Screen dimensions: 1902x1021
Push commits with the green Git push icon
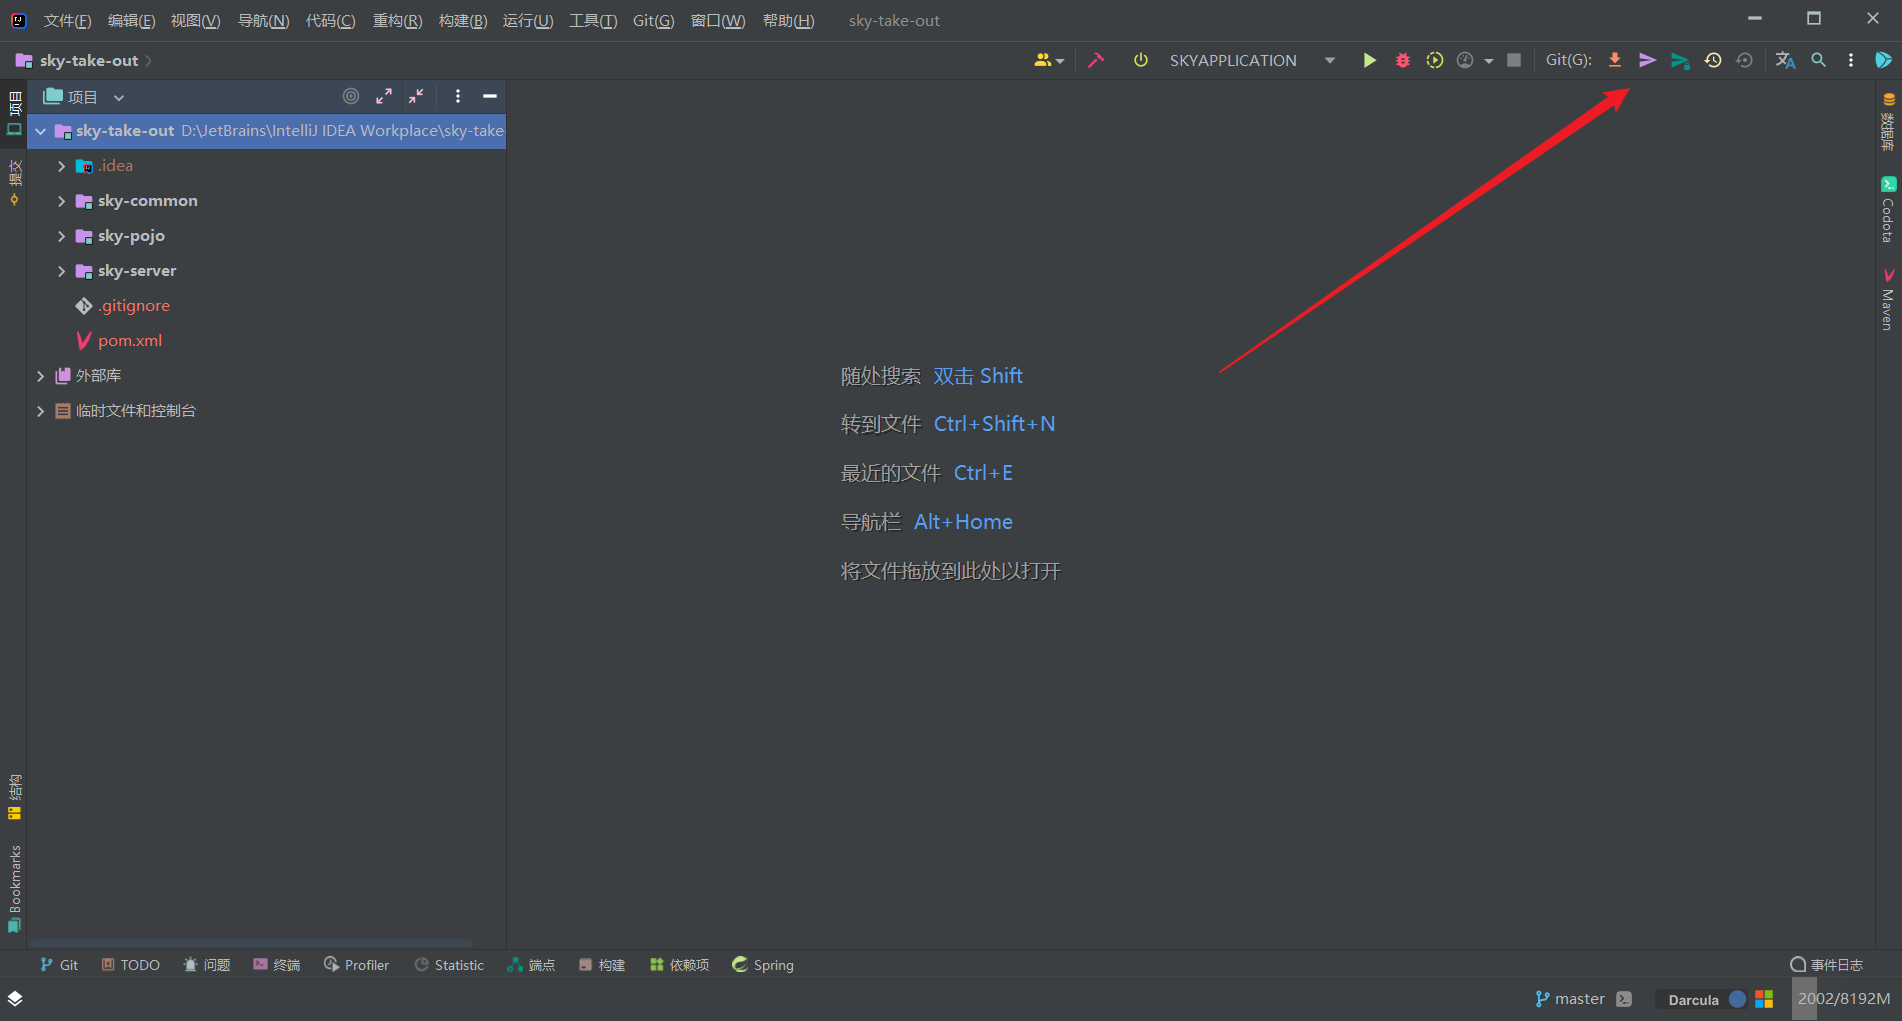tap(1680, 61)
